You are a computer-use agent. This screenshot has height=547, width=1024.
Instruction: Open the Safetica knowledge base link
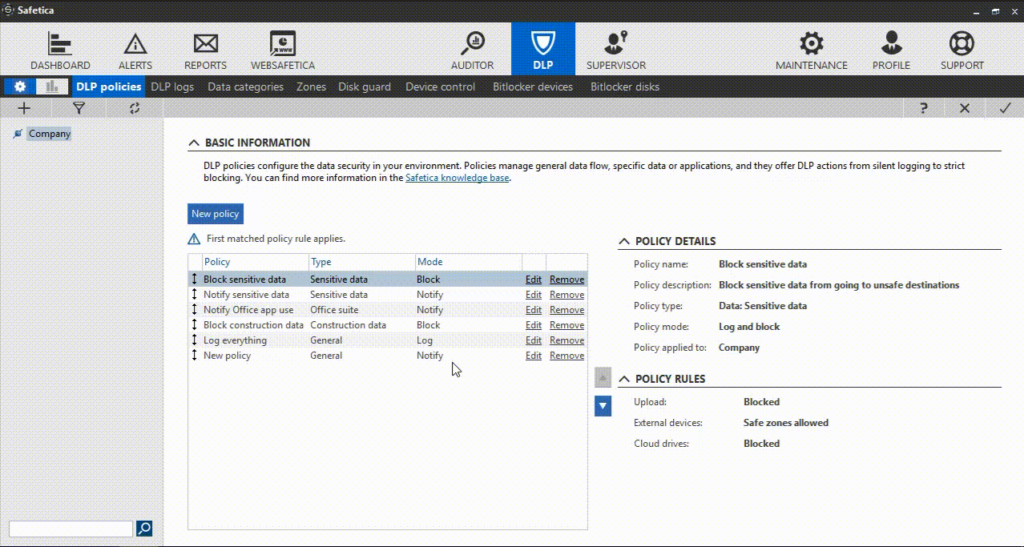tap(457, 178)
